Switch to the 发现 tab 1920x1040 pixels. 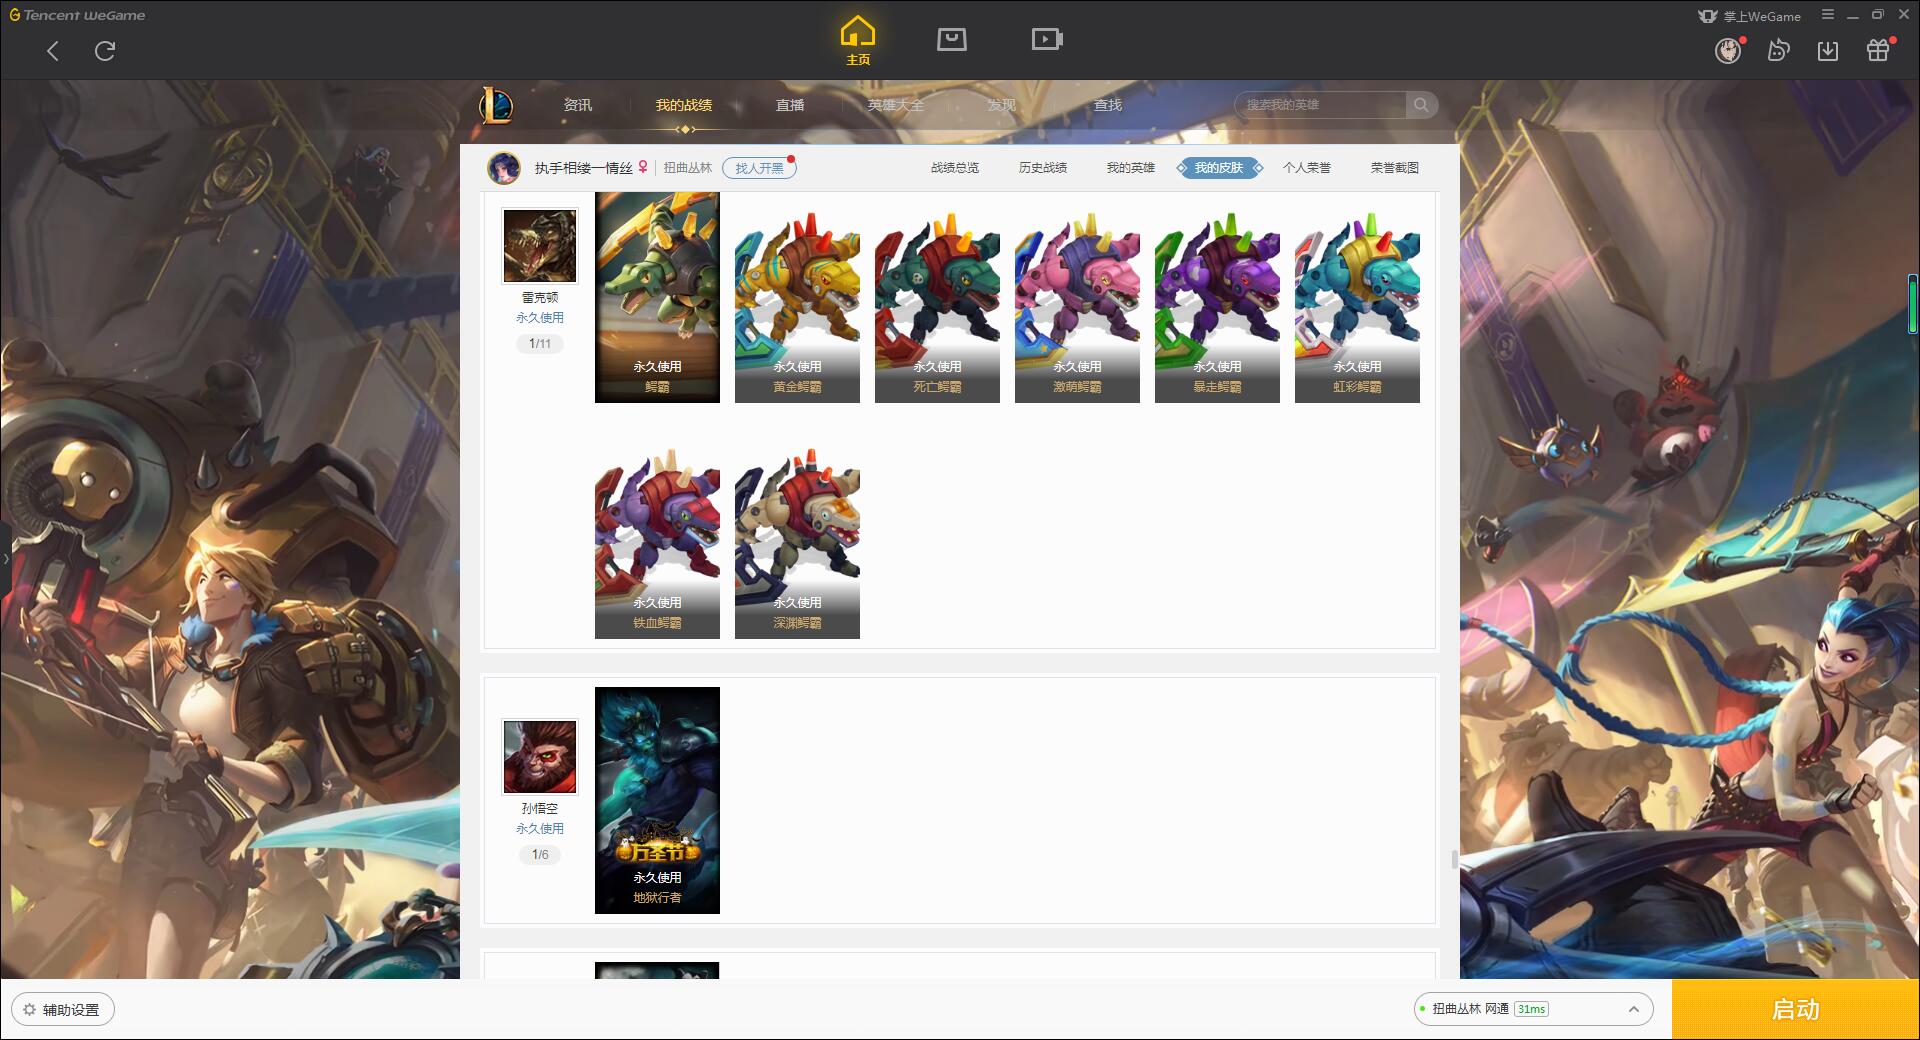coord(1002,105)
